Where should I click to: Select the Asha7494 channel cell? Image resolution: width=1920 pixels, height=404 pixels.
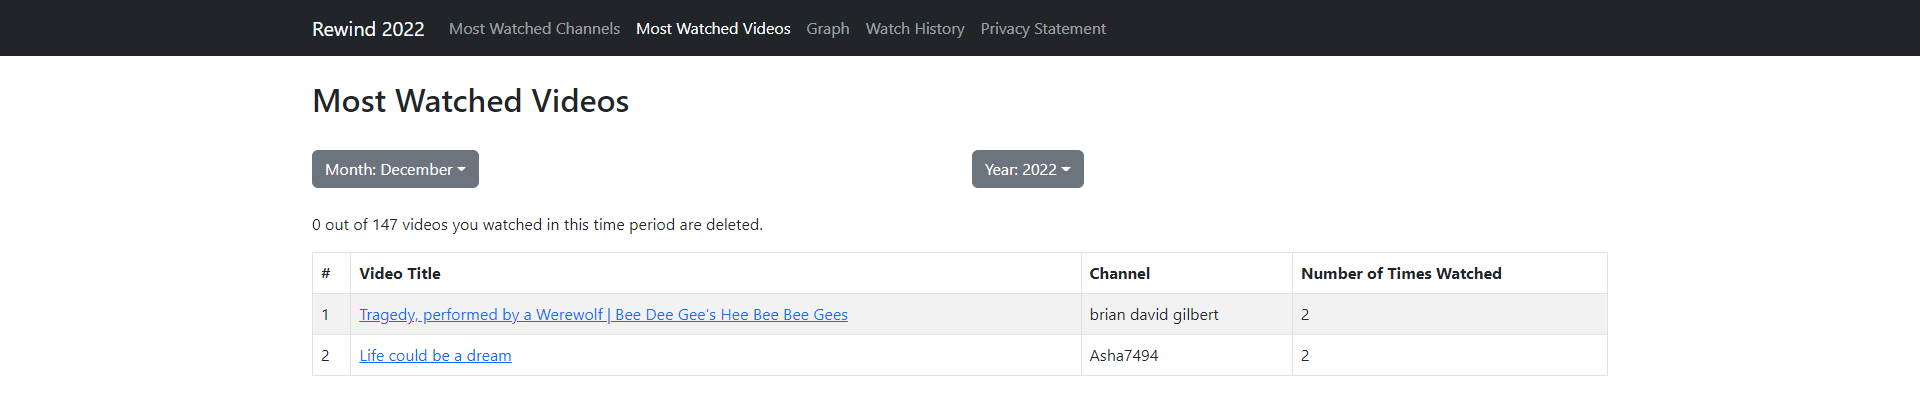[1186, 355]
